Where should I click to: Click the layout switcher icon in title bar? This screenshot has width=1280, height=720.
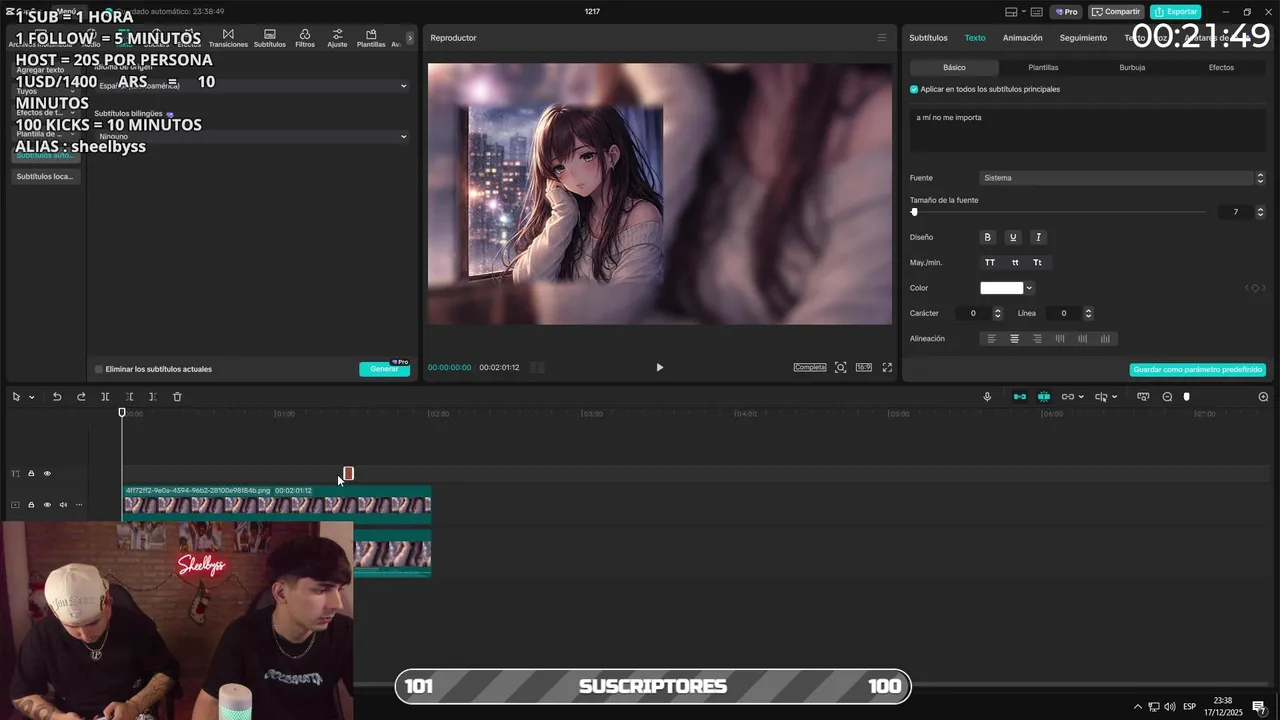click(1012, 12)
